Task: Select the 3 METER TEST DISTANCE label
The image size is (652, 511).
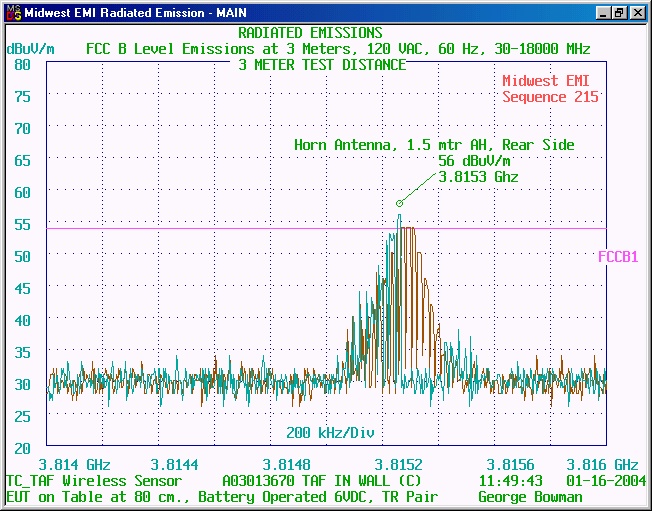Action: click(x=322, y=64)
